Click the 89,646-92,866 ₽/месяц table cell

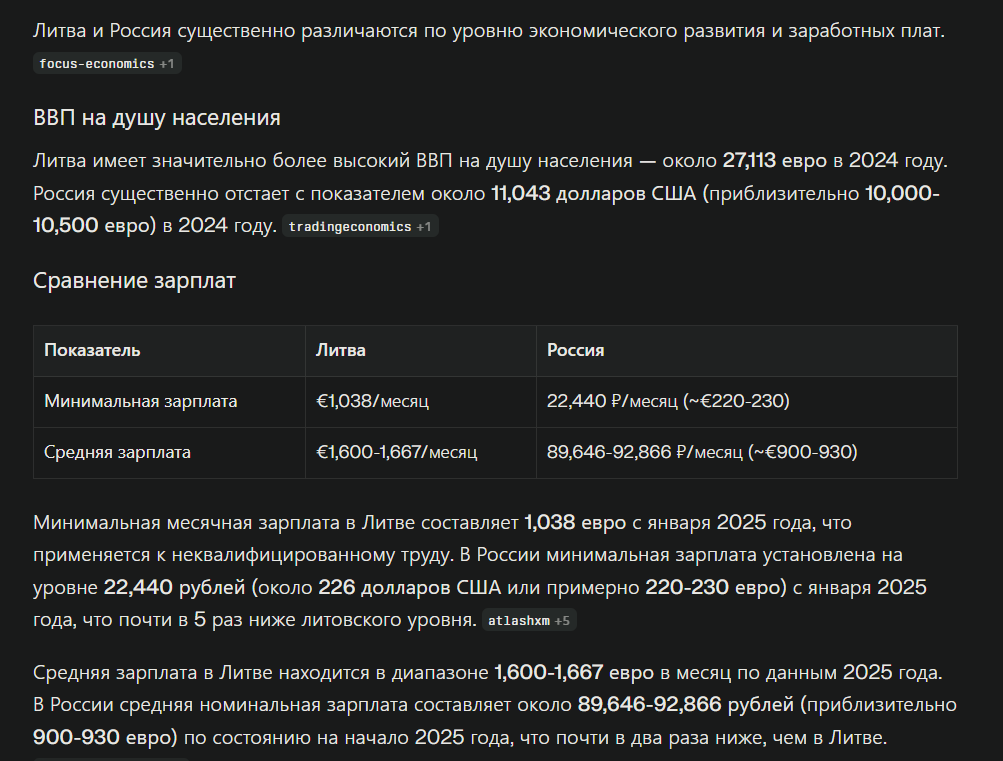click(x=702, y=453)
